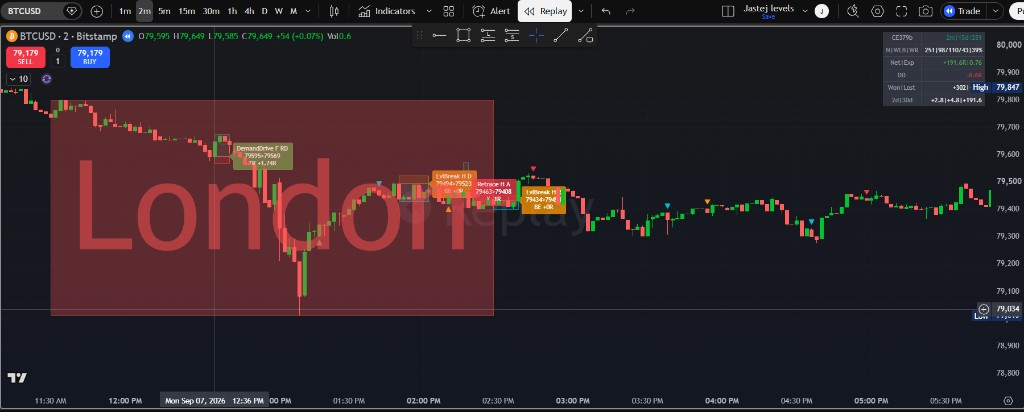Undo the last chart action
Viewport: 1024px width, 412px height.
coord(606,11)
